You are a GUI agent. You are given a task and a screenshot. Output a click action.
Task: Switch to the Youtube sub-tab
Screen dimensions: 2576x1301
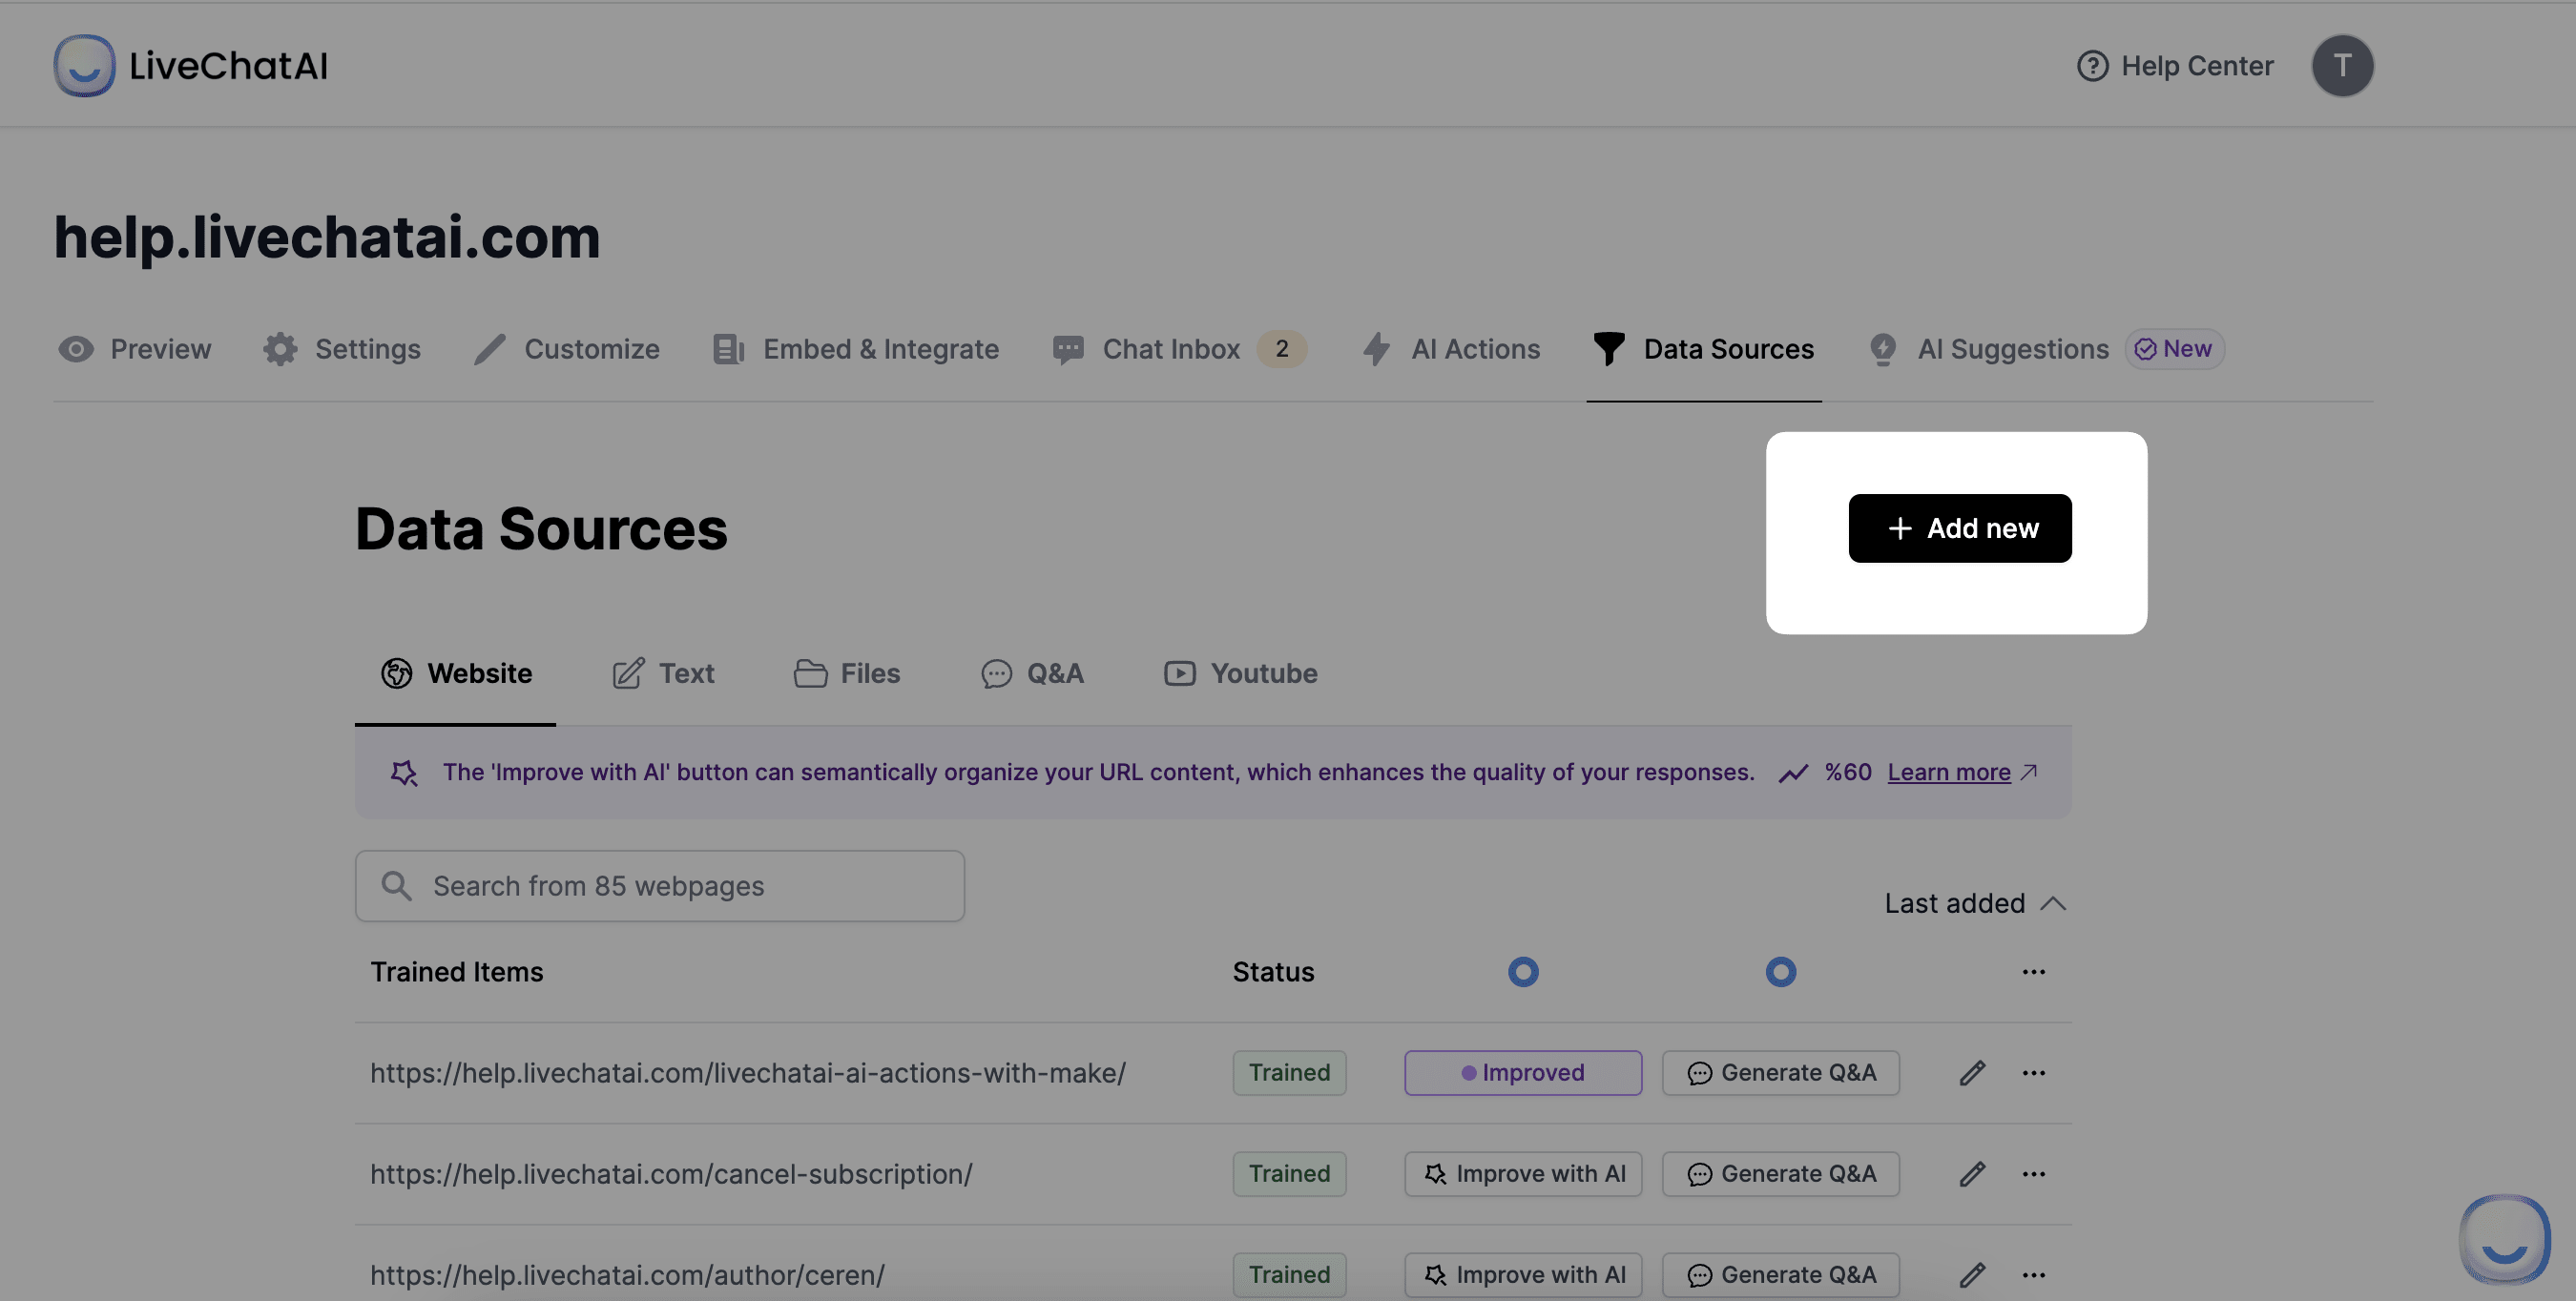pos(1240,673)
